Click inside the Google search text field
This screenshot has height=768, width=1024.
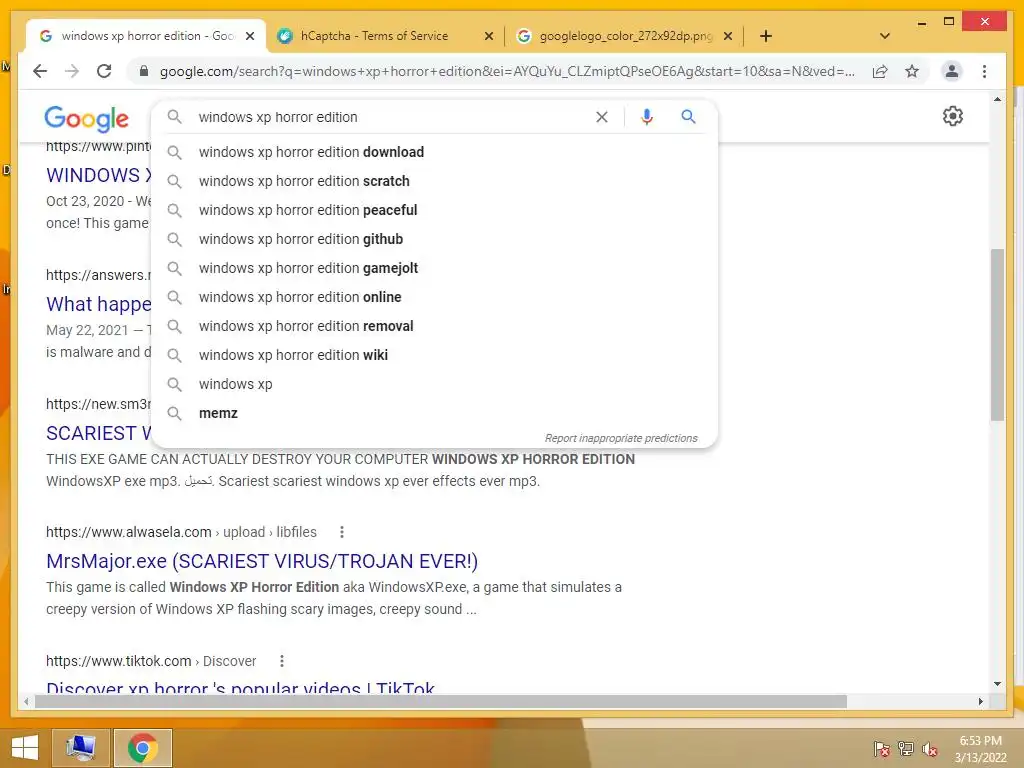pos(392,117)
